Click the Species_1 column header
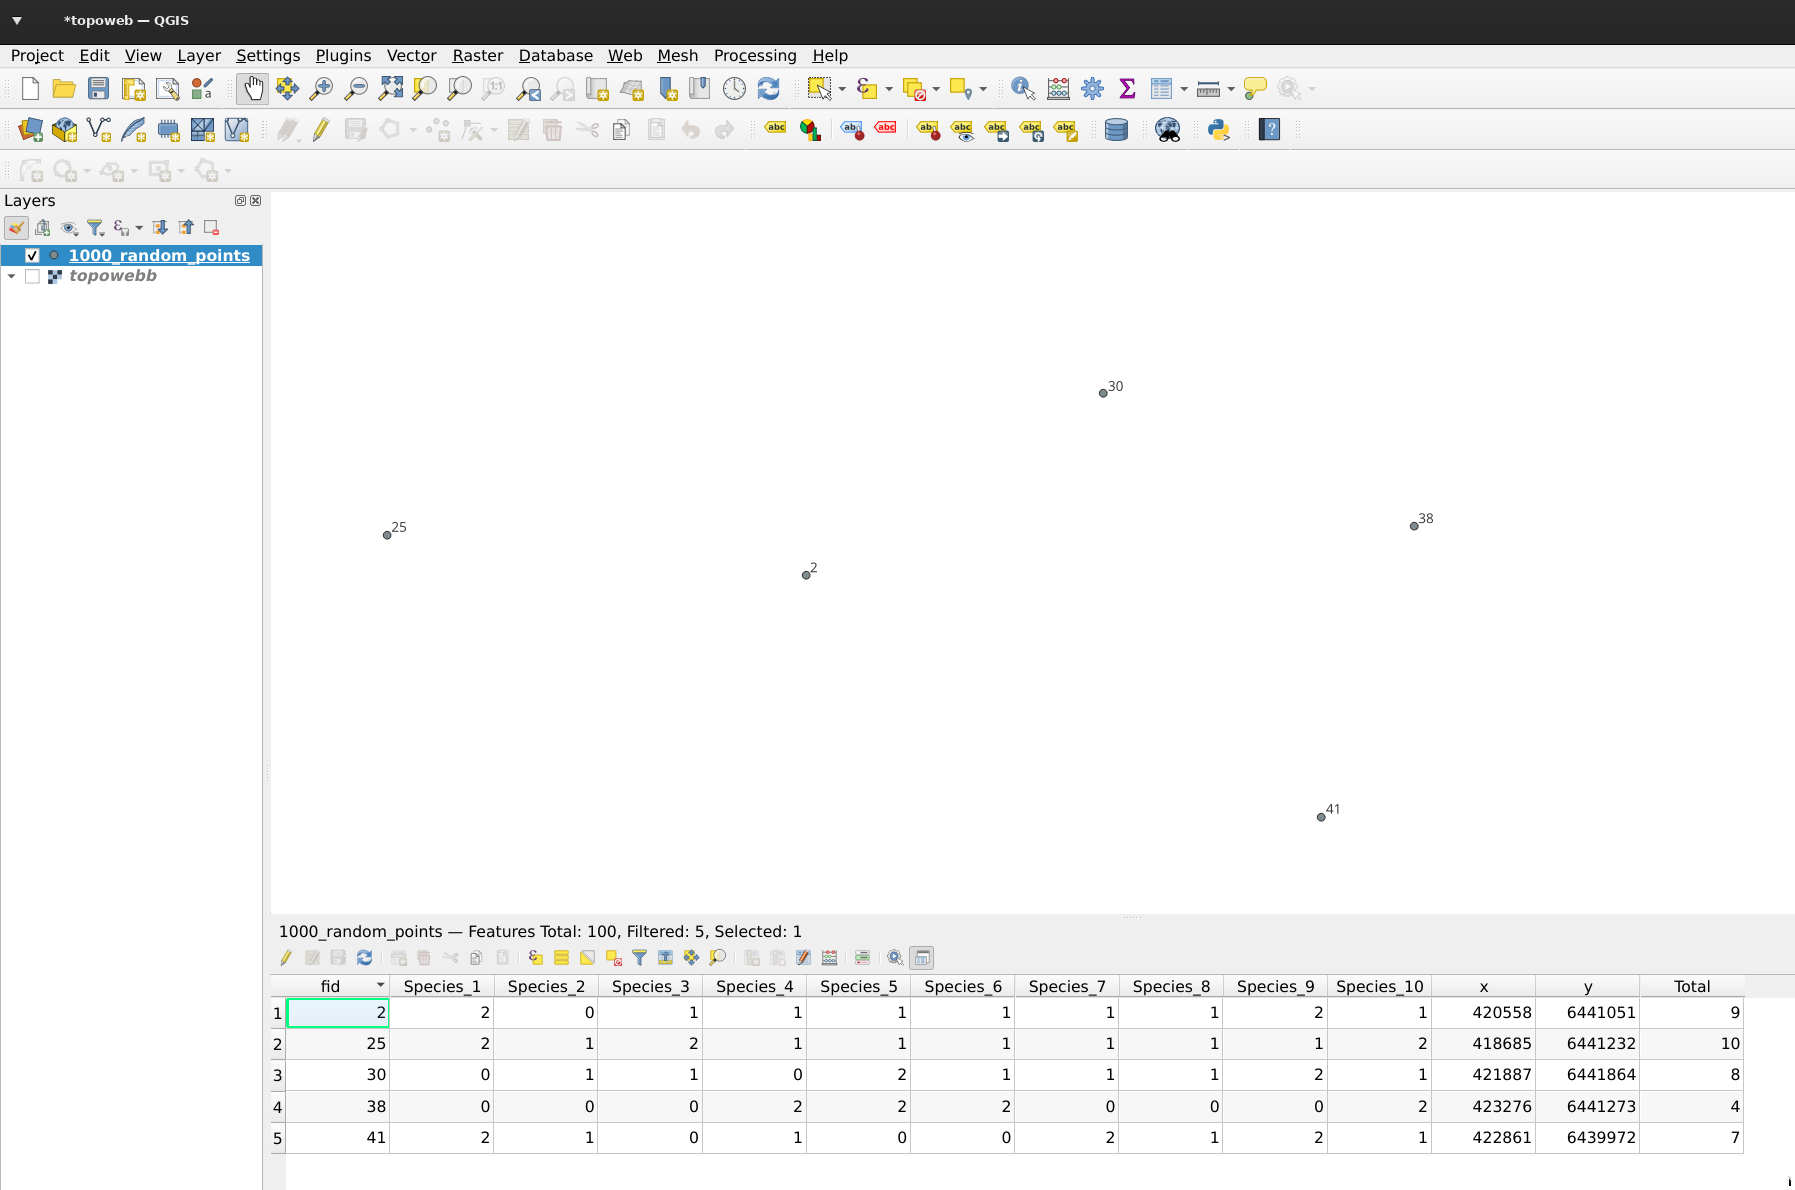This screenshot has height=1190, width=1795. coord(442,986)
